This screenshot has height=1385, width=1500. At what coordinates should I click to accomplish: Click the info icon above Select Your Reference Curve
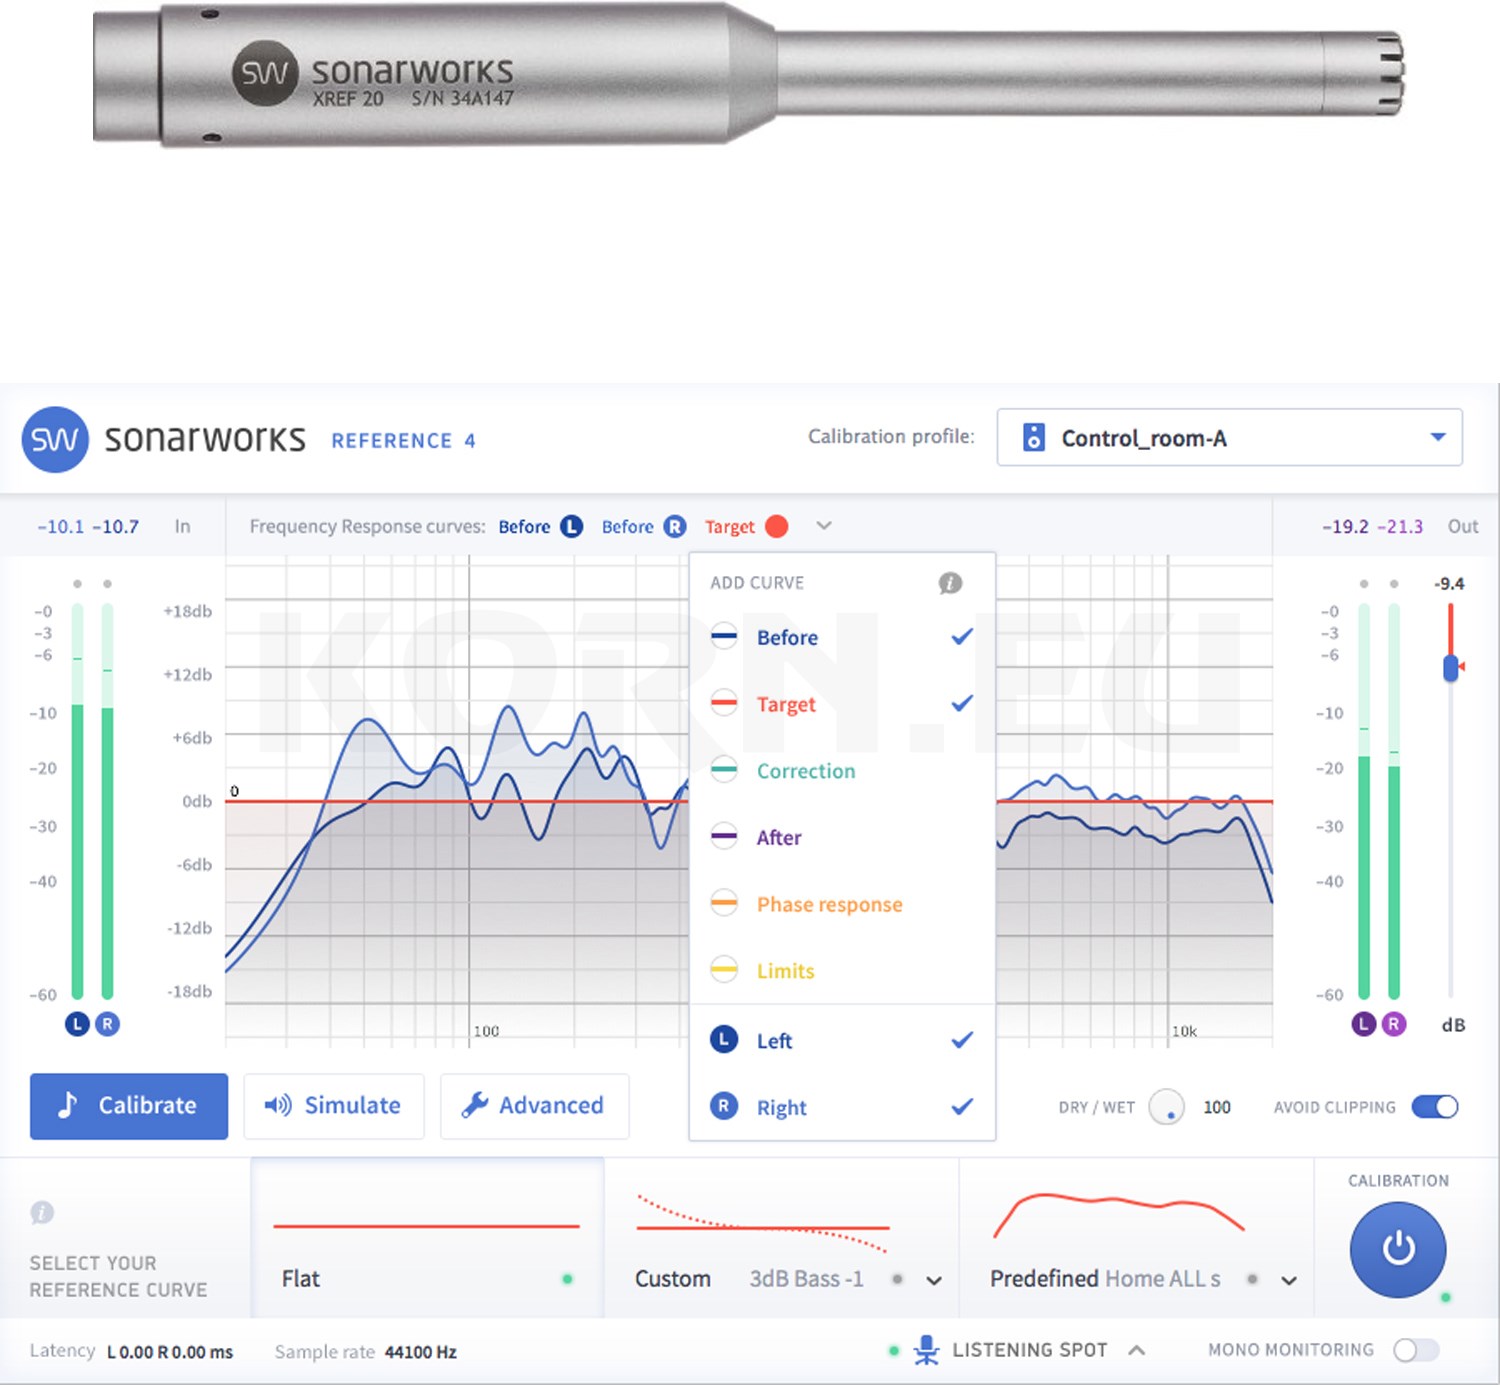click(x=42, y=1213)
